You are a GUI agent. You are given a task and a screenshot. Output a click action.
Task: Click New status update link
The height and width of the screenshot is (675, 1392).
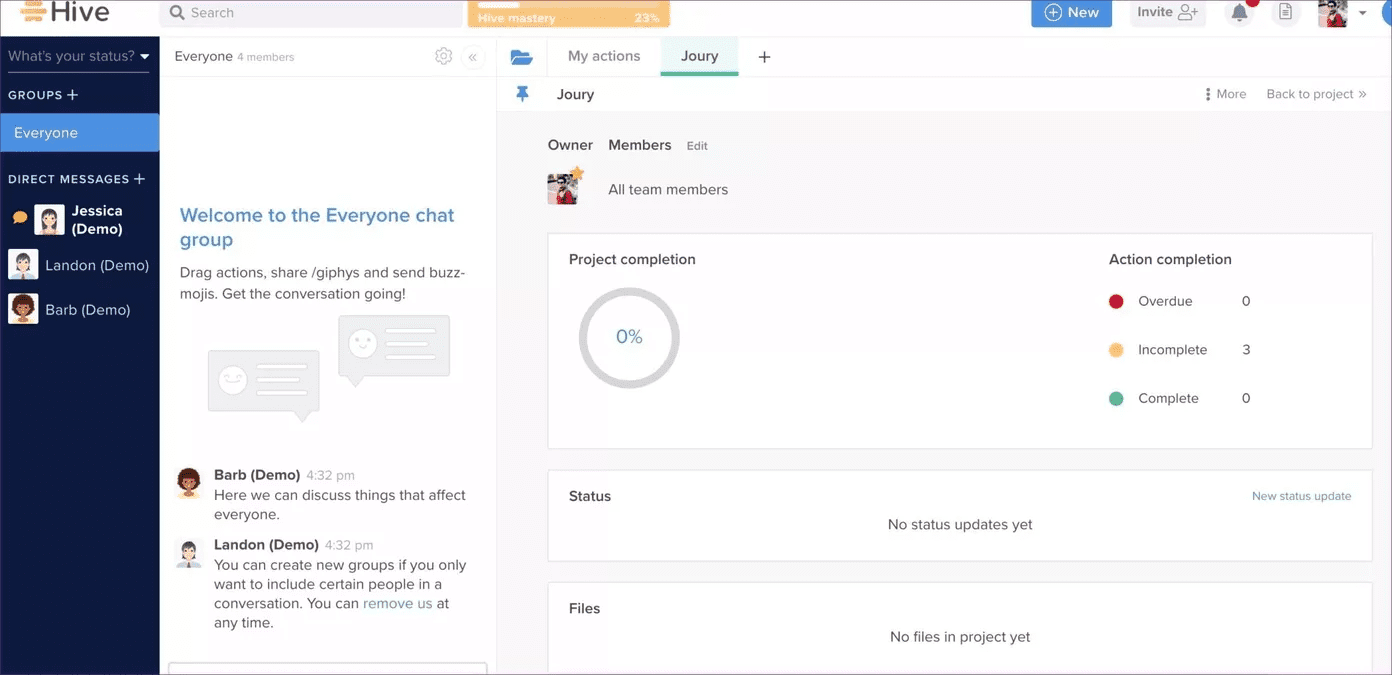(x=1301, y=496)
